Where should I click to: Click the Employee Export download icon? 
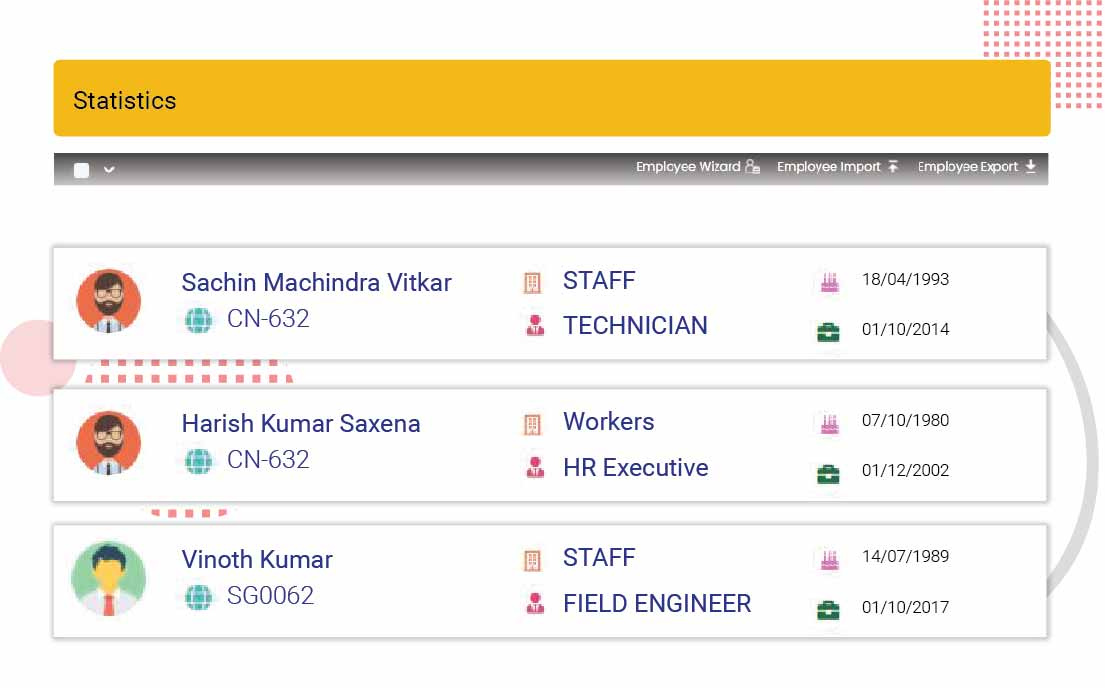1031,167
